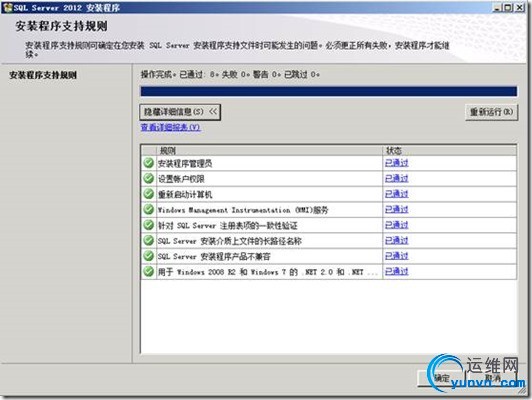Minimize the SQL Server 2012 setup window

pos(497,7)
